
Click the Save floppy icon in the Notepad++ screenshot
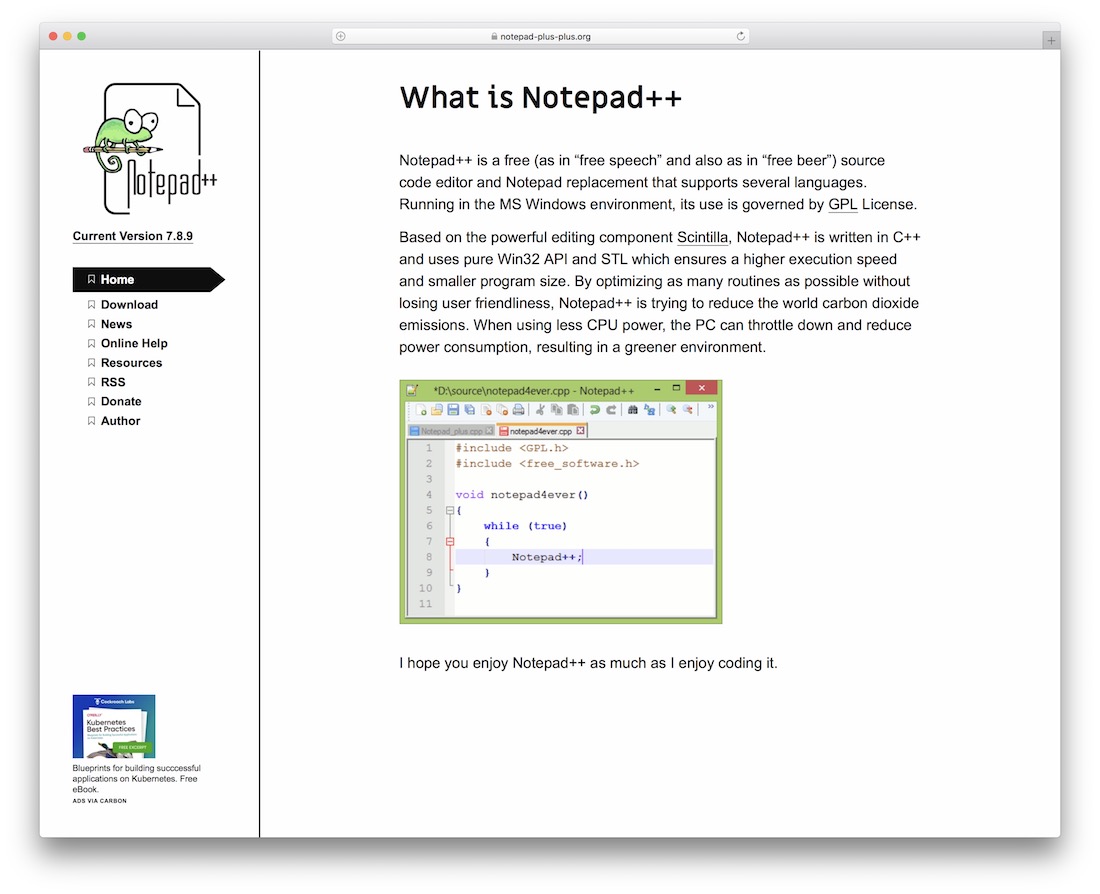coord(452,410)
